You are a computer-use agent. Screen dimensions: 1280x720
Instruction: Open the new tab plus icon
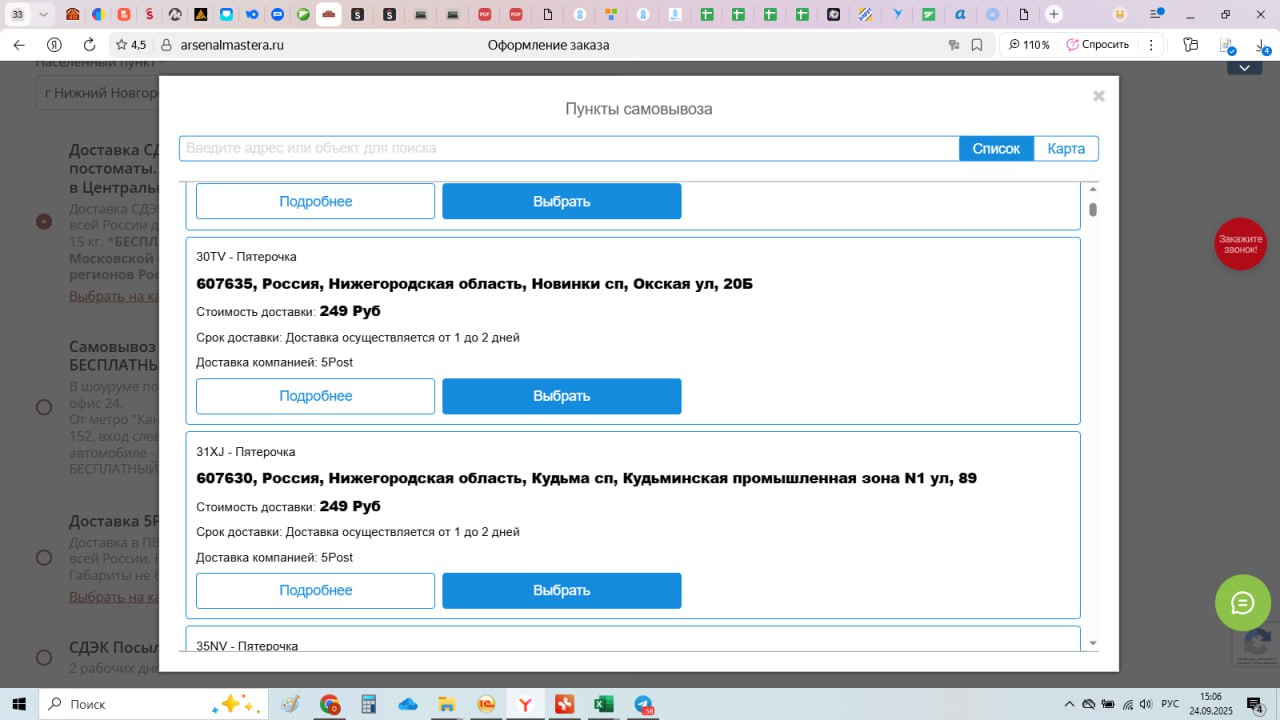coord(1053,15)
